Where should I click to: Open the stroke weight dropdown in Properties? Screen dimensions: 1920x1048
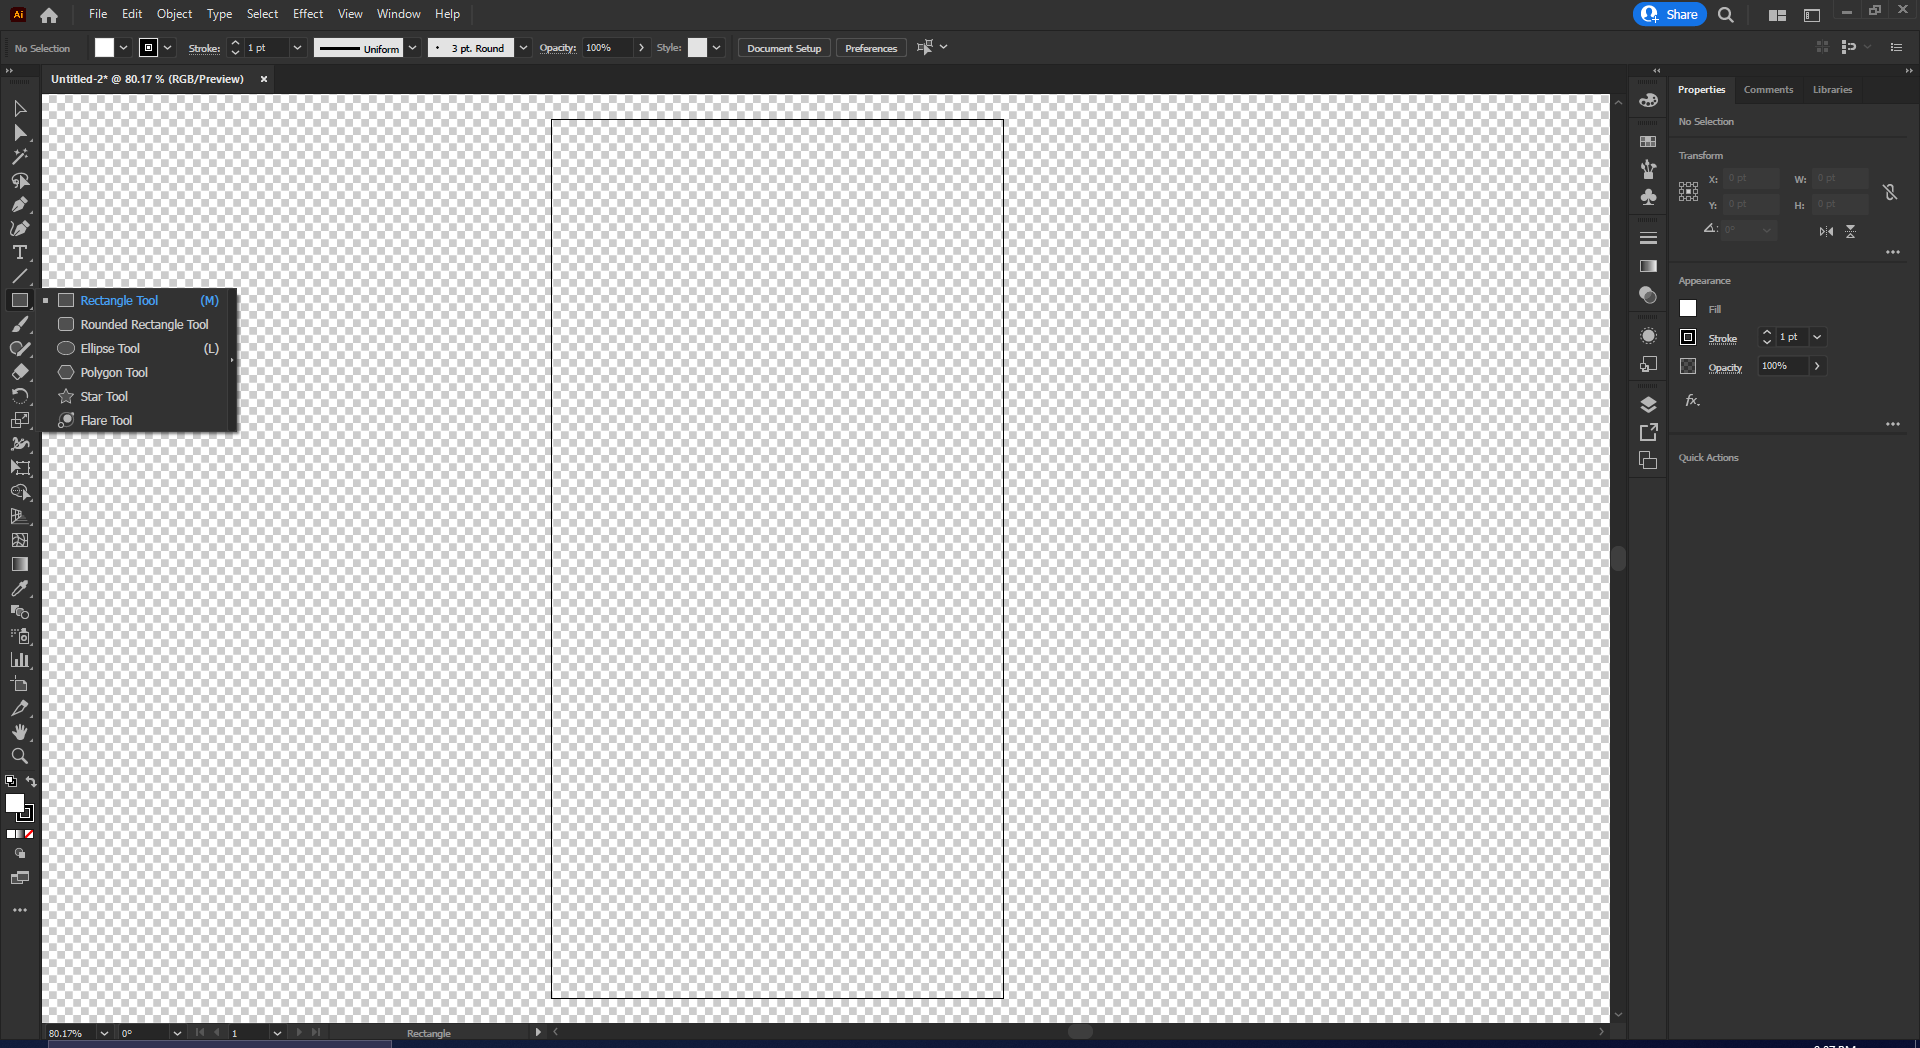coord(1818,337)
